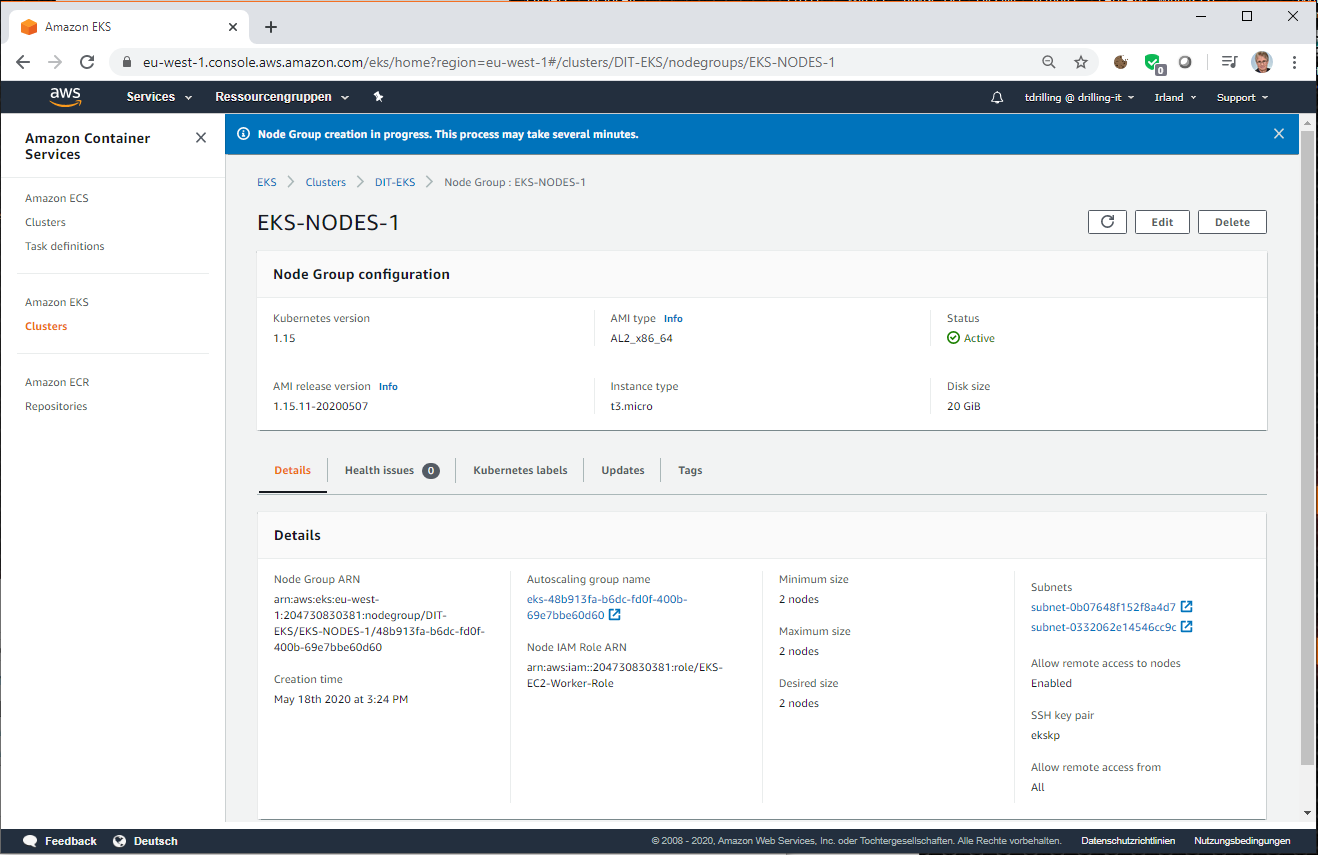Image resolution: width=1318 pixels, height=855 pixels.
Task: Click the Edit button
Action: [x=1162, y=222]
